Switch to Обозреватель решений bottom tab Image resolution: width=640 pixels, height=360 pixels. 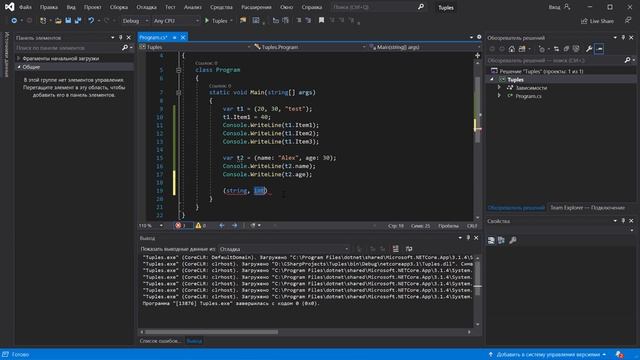[x=516, y=208]
